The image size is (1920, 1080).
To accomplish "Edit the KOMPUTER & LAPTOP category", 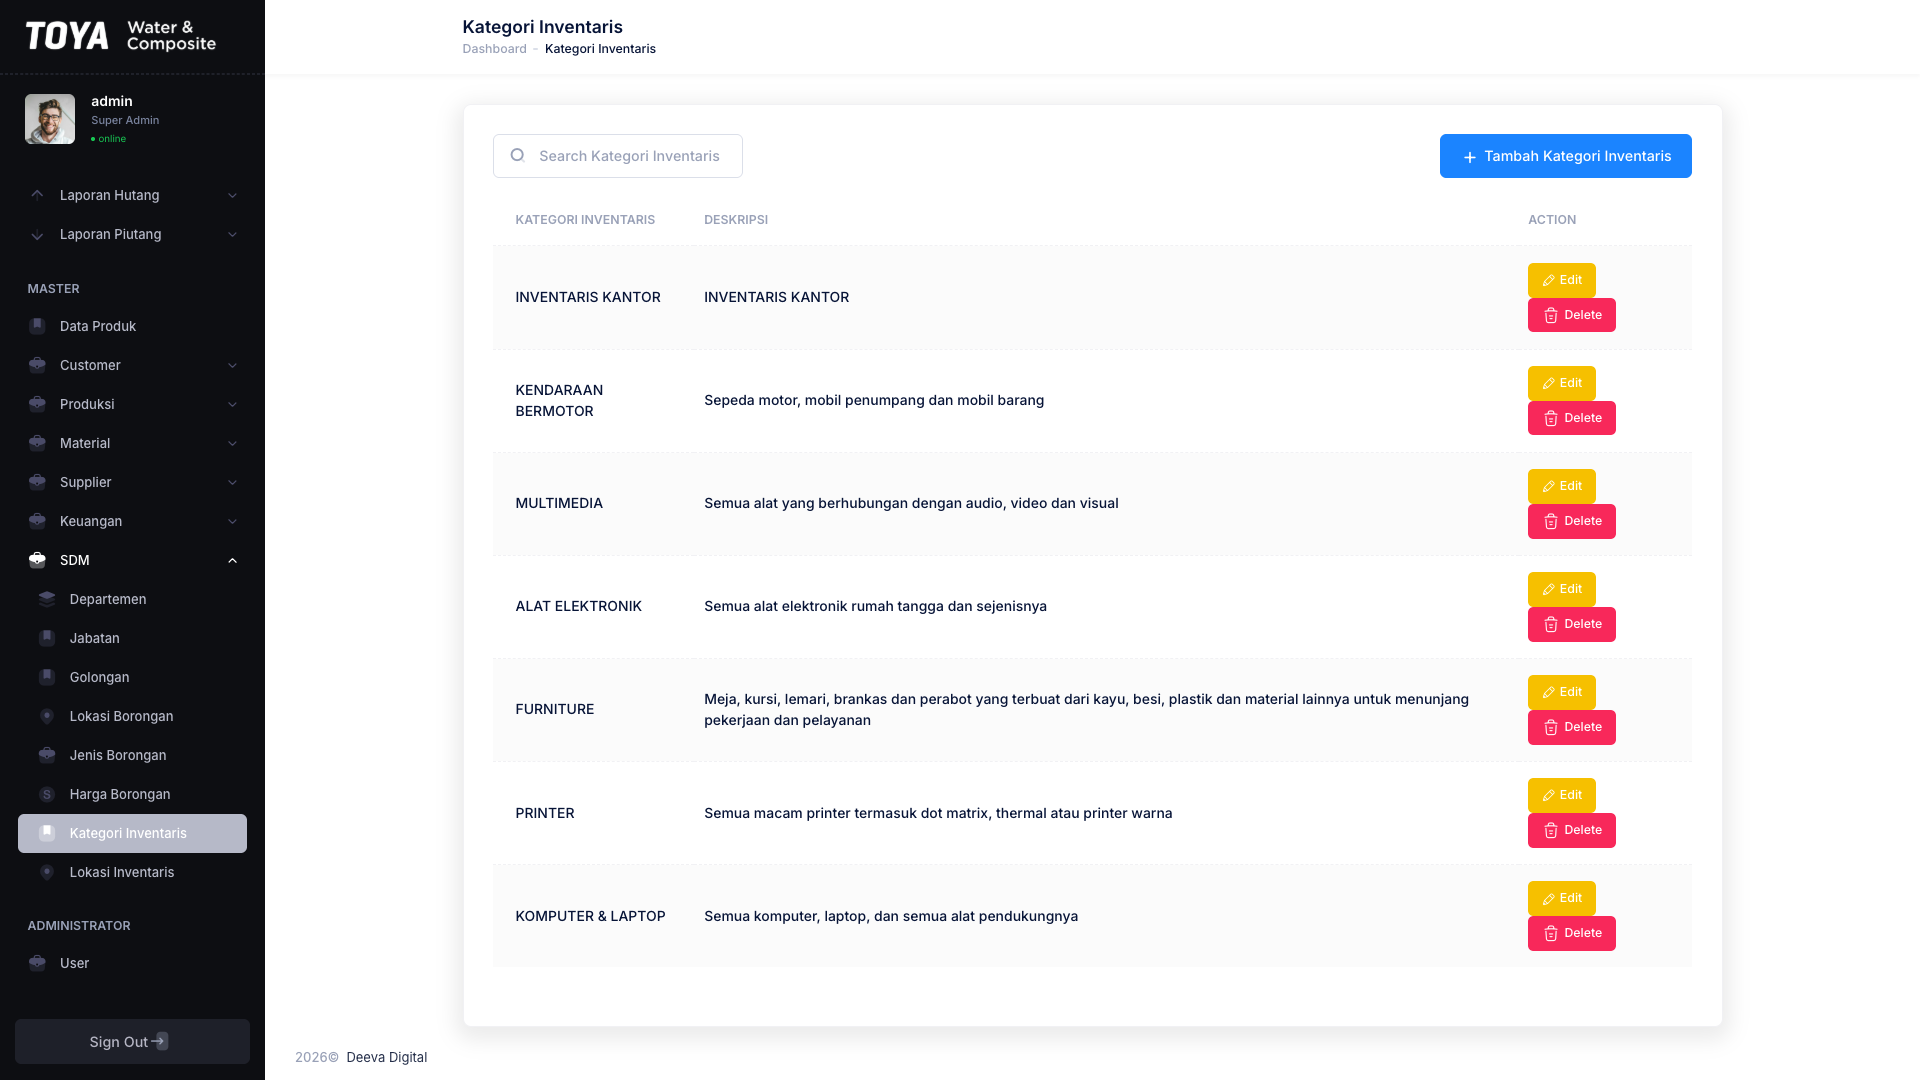I will (1561, 898).
